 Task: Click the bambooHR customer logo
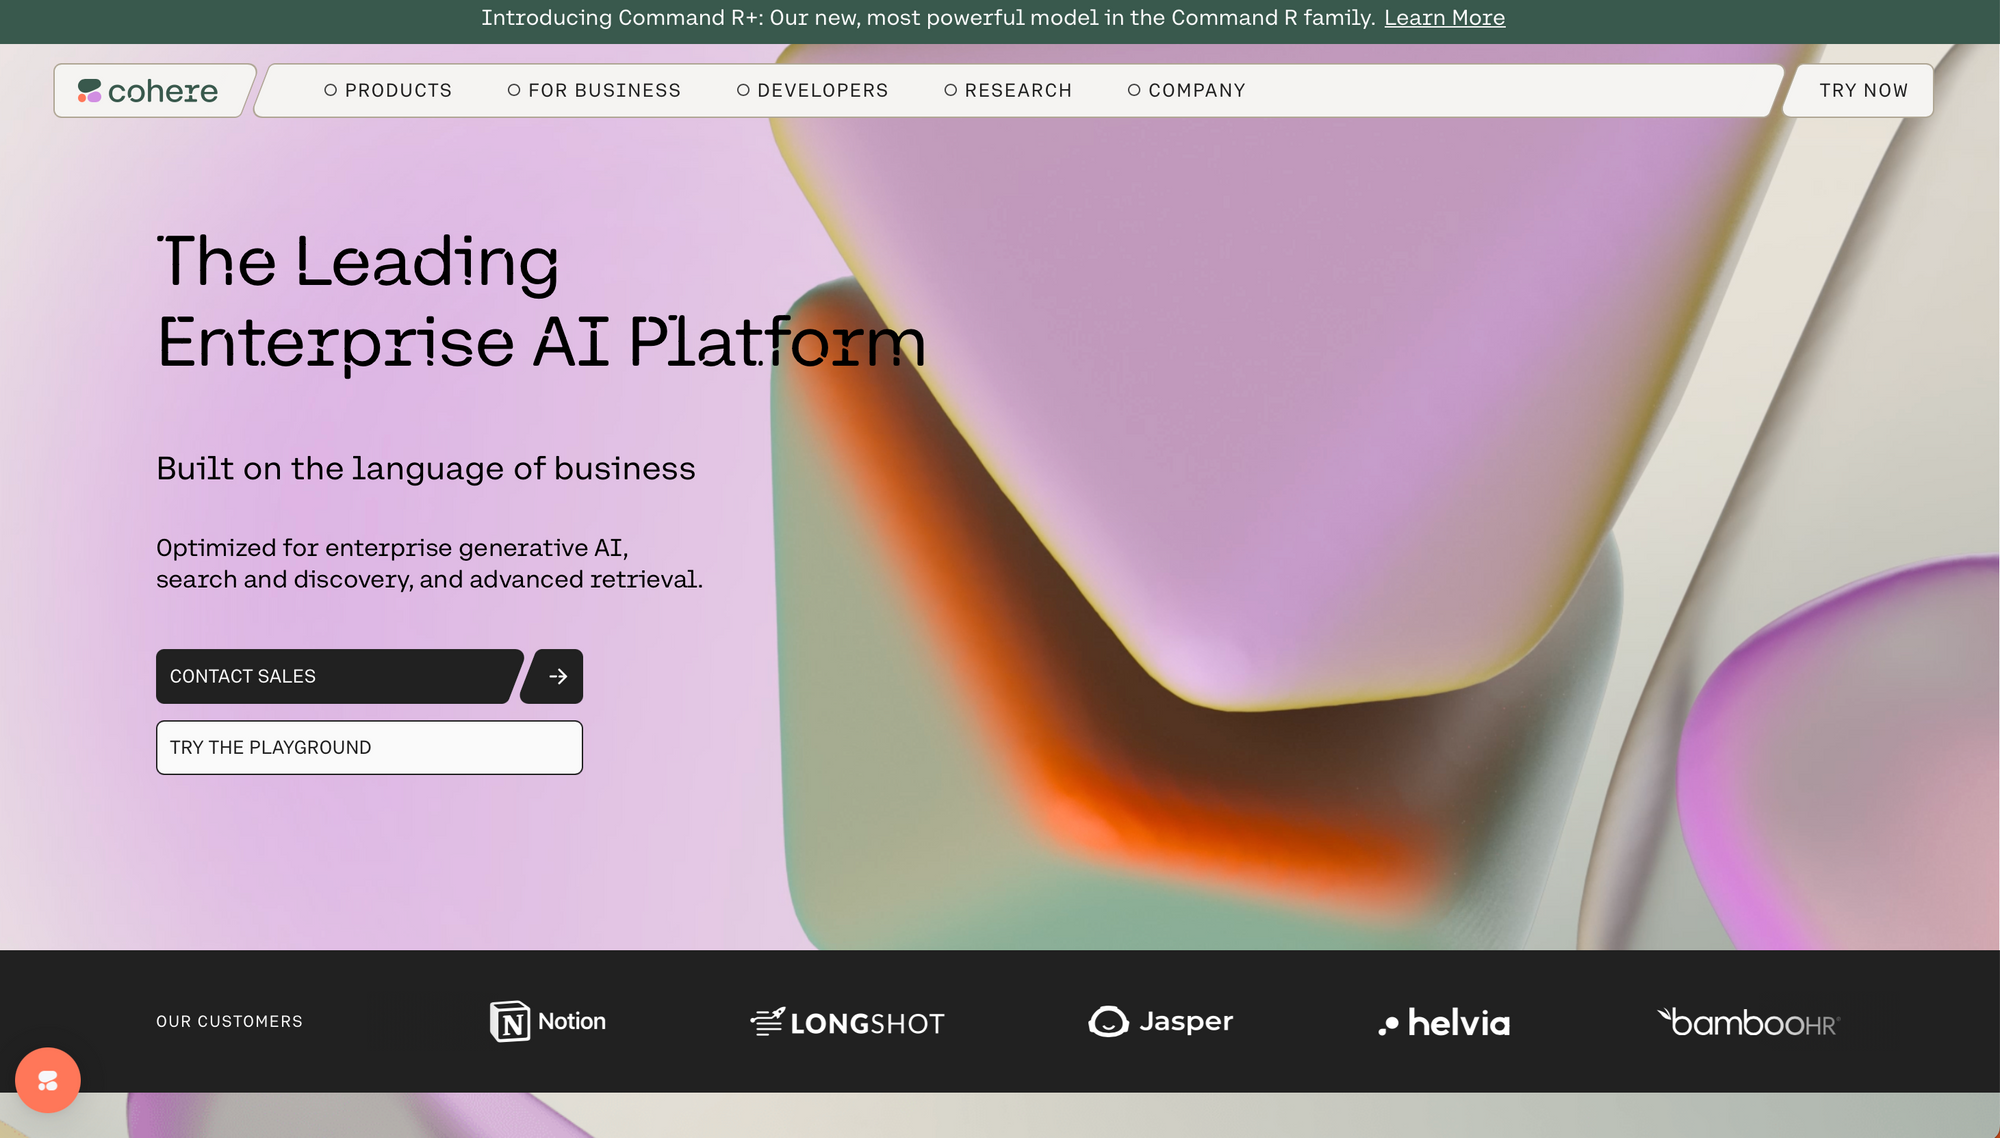1749,1022
